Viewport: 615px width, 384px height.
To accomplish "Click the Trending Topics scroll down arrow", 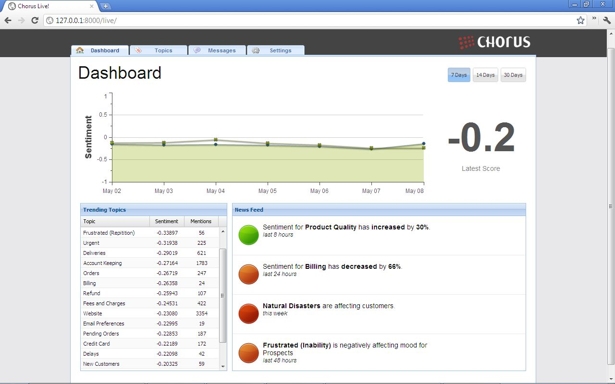I will pos(223,366).
